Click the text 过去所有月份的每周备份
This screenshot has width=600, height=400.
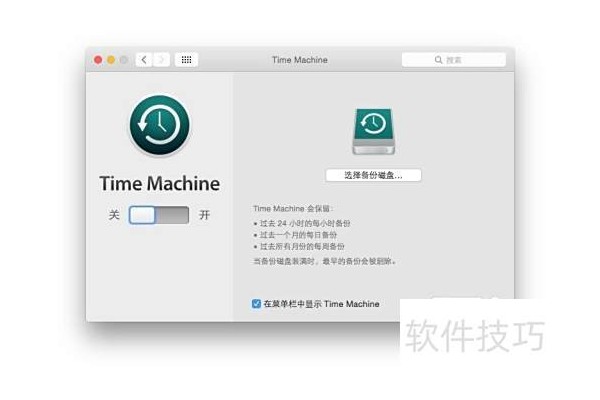coord(302,246)
